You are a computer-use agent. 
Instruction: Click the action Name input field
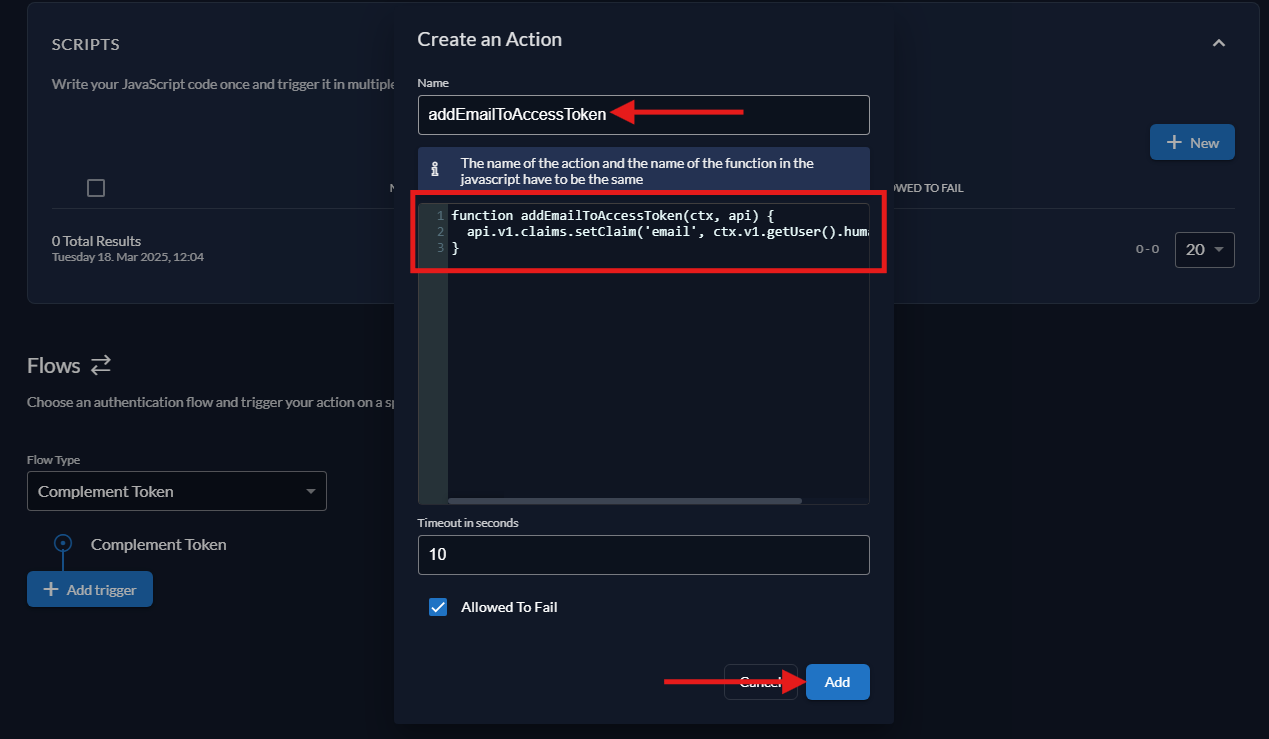tap(643, 115)
